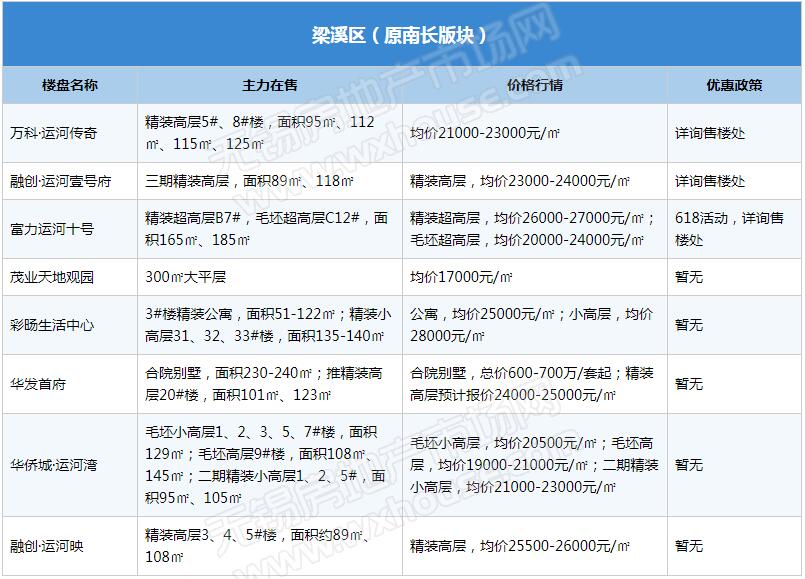Viewport: 805px width, 579px height.
Task: Click the price 均价21000-23000元/㎡
Action: (485, 133)
